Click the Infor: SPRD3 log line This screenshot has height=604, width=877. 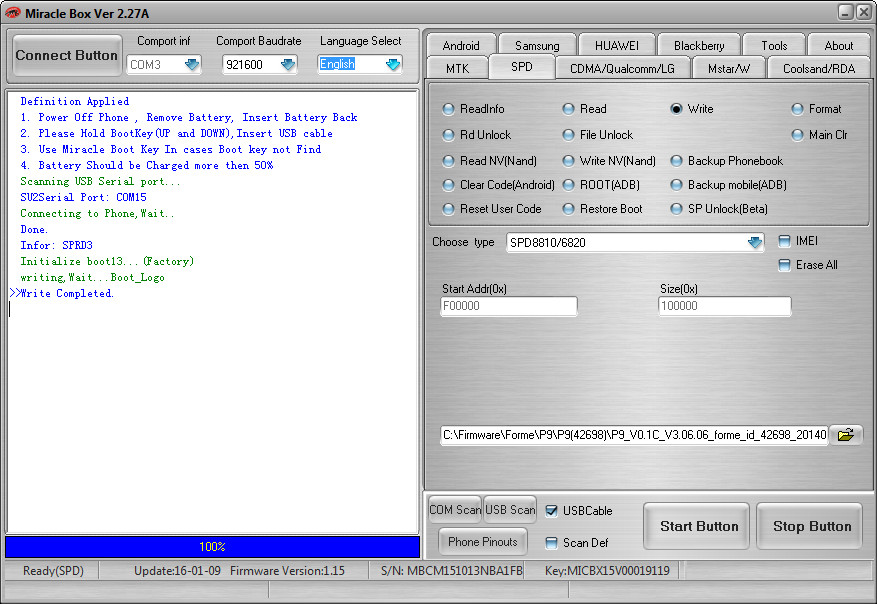[56, 245]
